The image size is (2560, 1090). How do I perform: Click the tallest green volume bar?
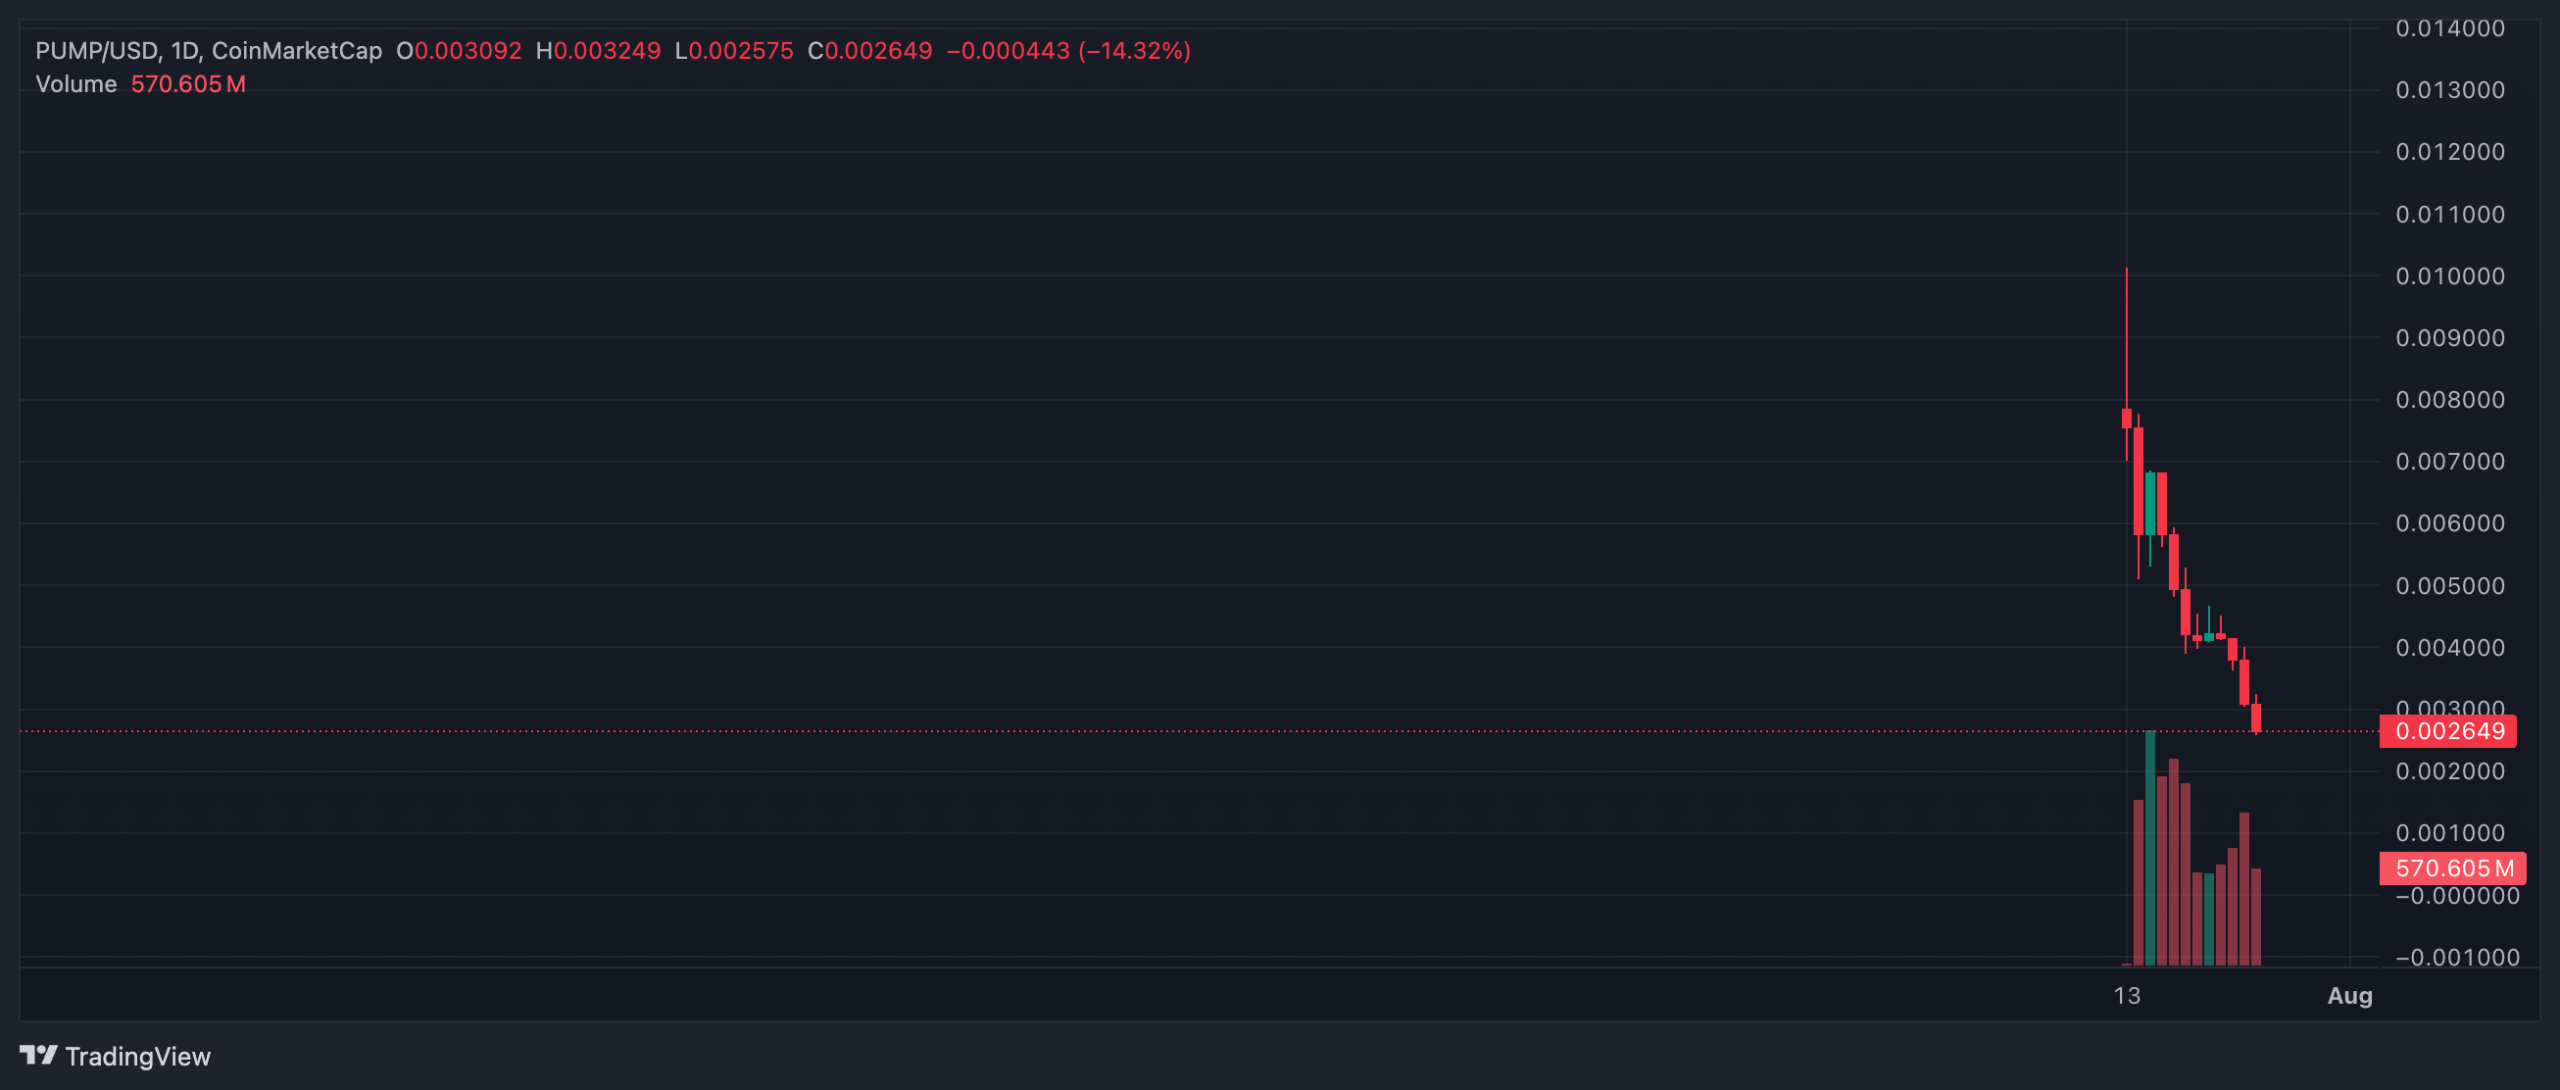point(2150,848)
